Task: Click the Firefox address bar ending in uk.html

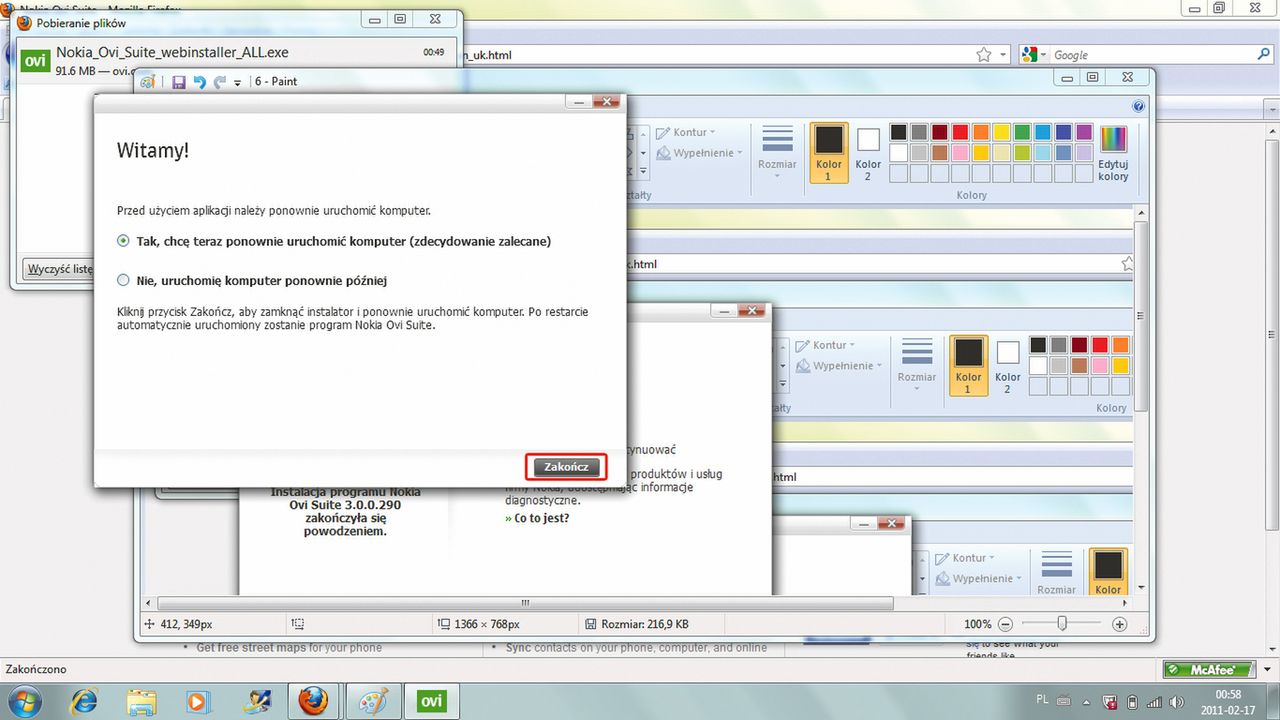Action: click(x=715, y=55)
